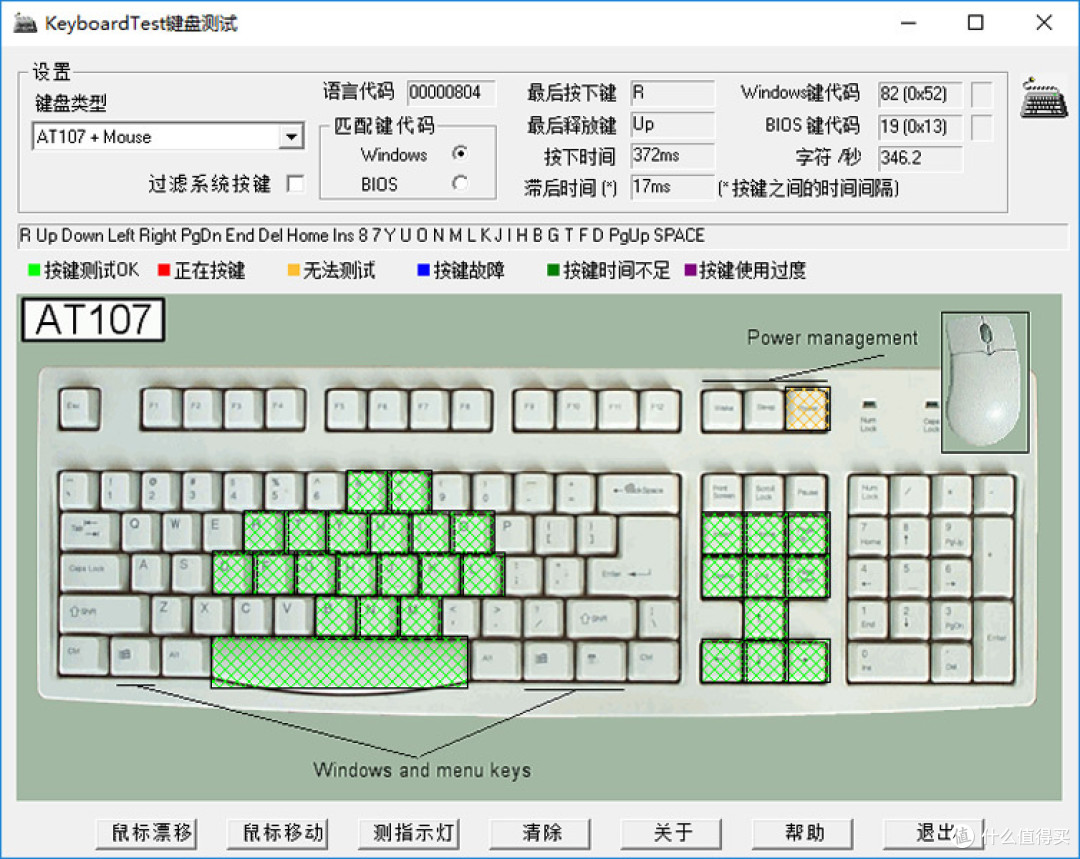Click the F1 key on the keyboard image
The image size is (1080, 859).
(161, 409)
